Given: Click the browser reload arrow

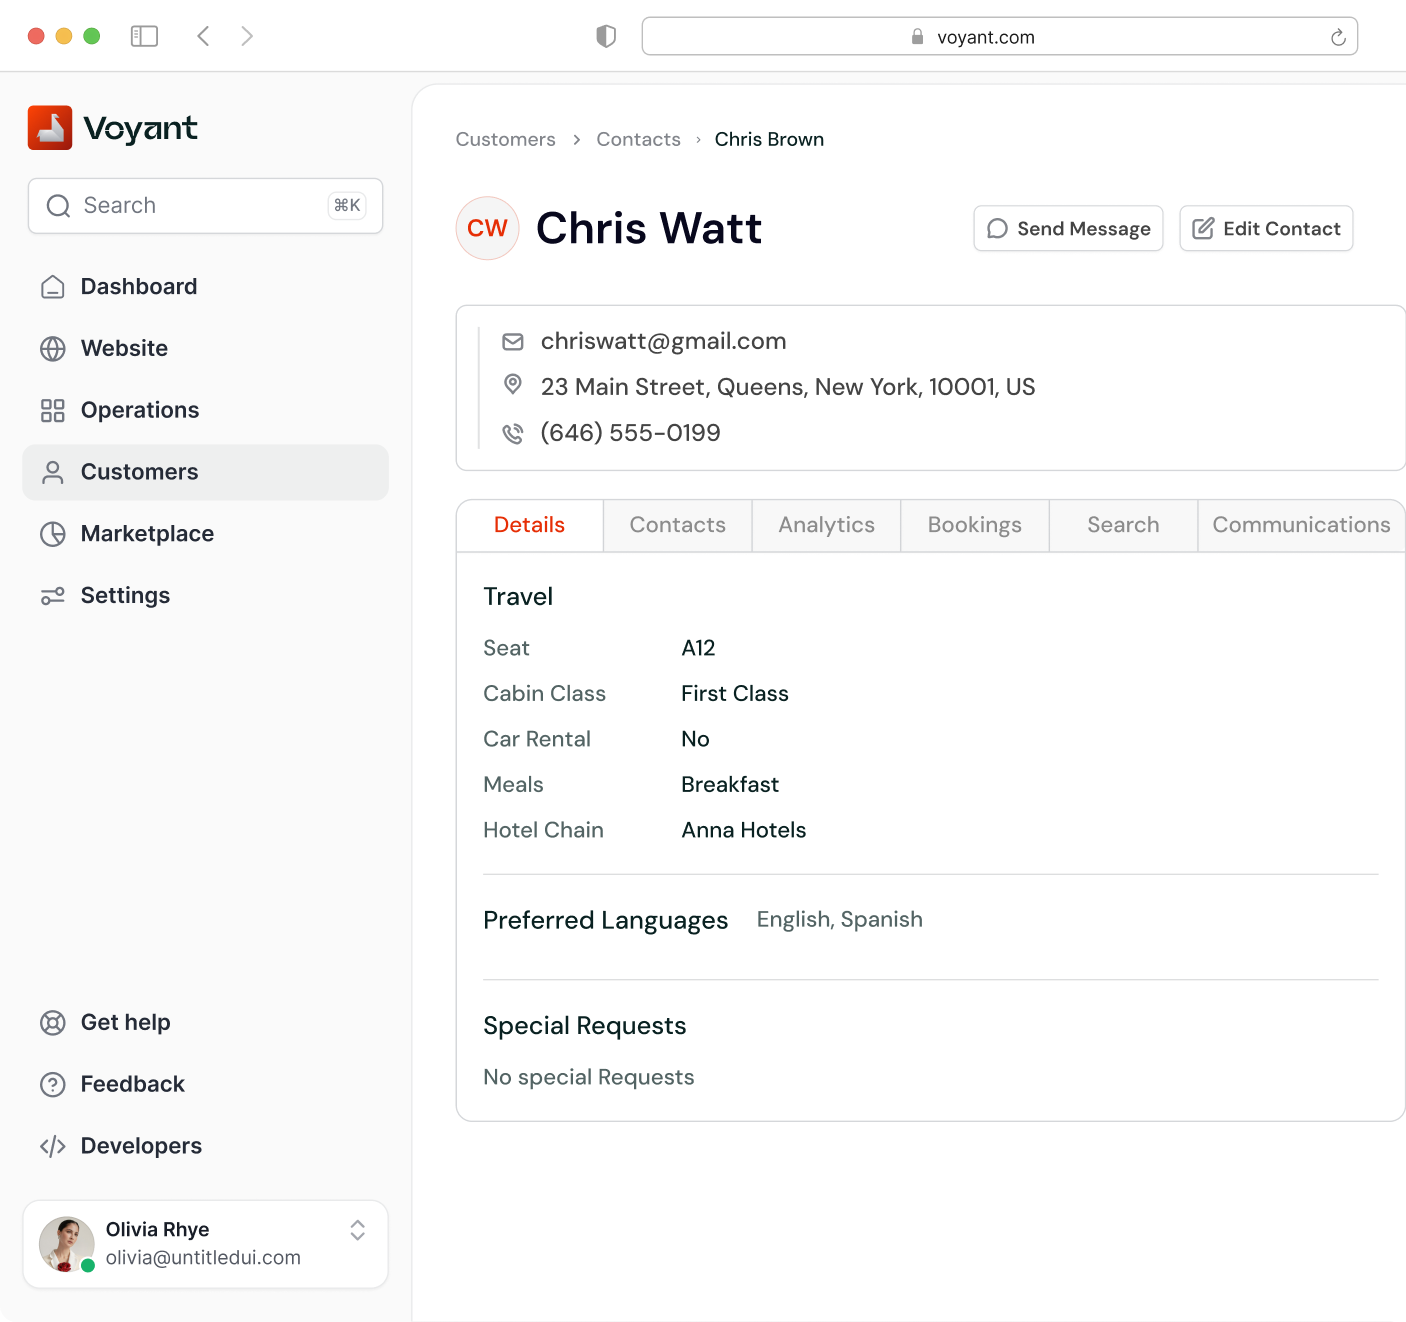Looking at the screenshot, I should point(1338,36).
